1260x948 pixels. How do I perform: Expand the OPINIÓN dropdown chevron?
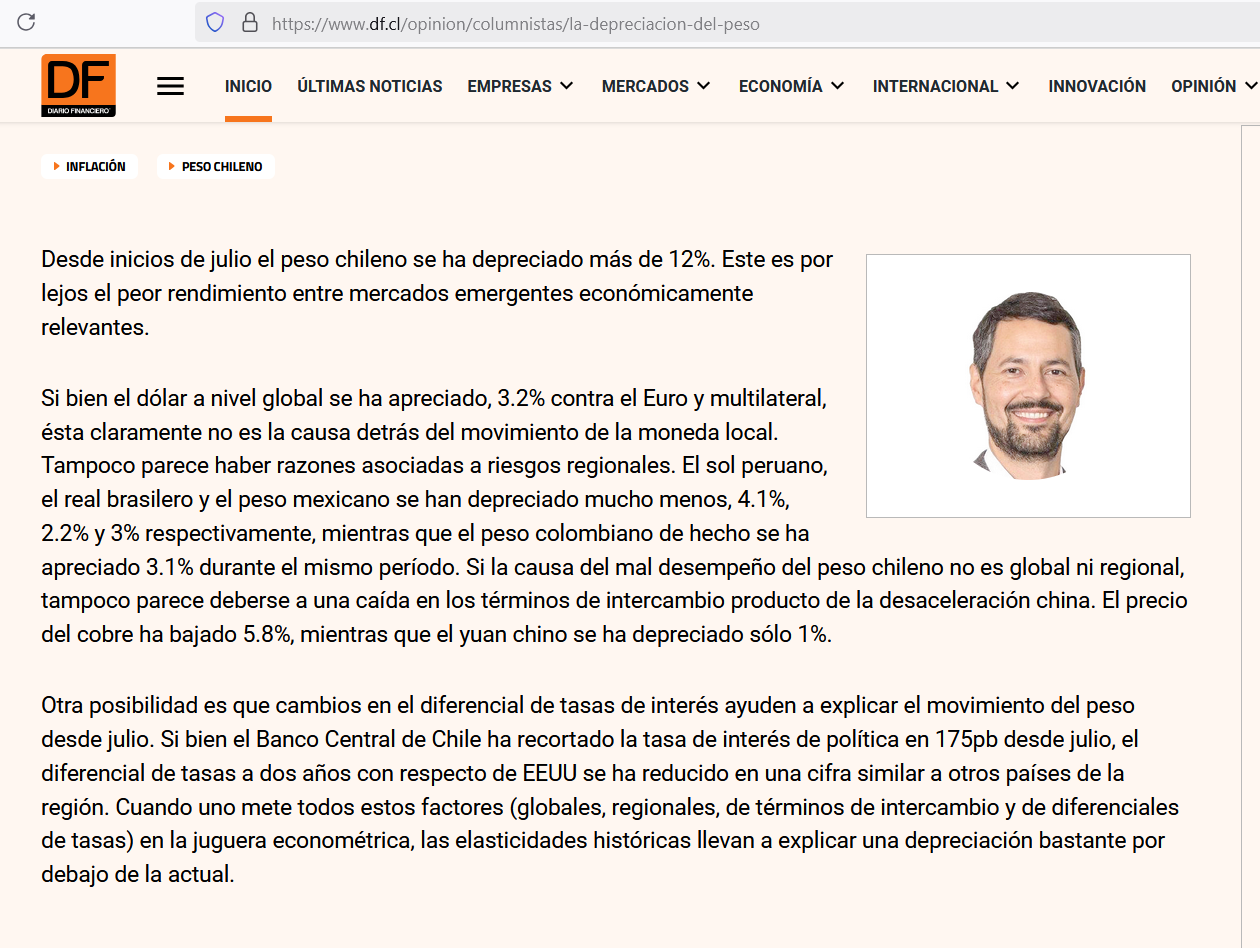1251,86
